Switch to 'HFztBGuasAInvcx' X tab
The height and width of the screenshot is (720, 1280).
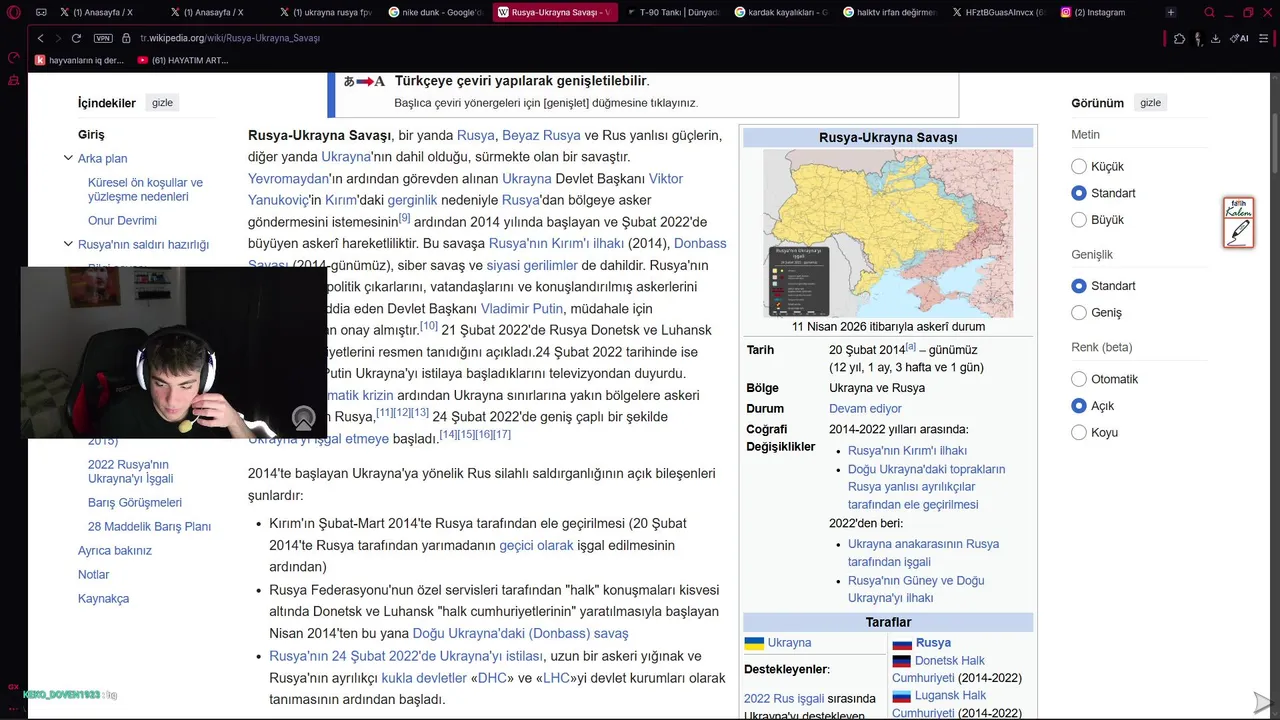[x=998, y=12]
